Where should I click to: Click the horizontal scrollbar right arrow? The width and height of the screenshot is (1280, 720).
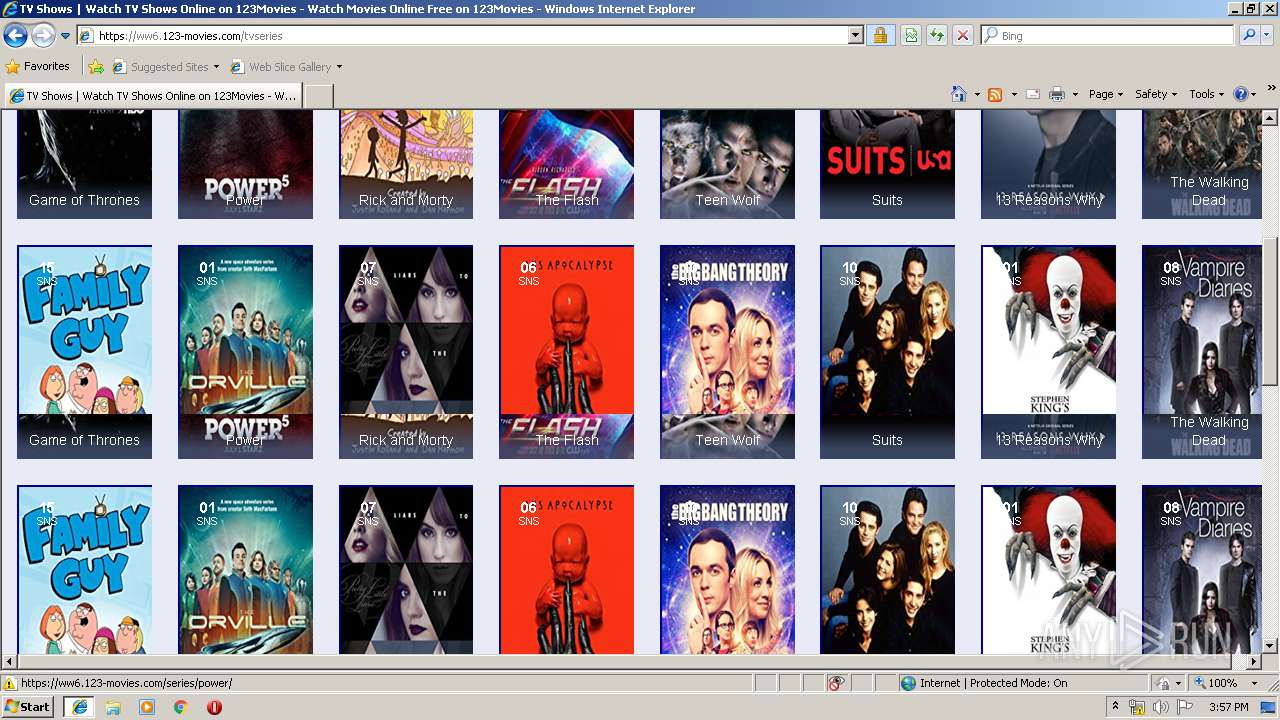(1254, 662)
